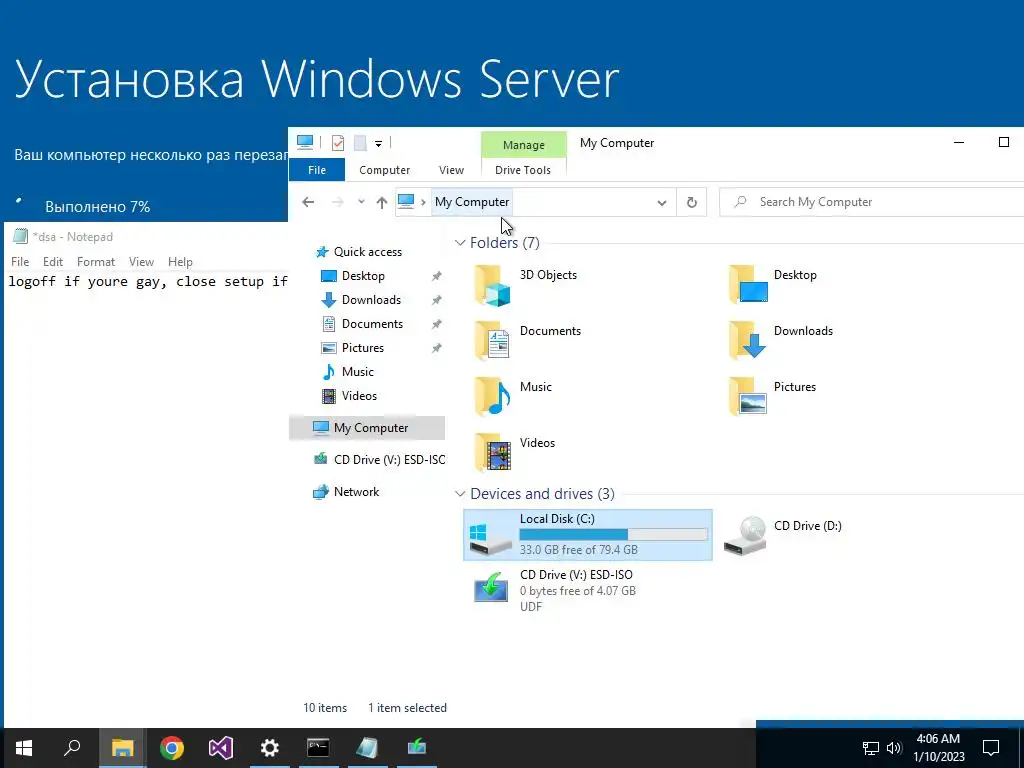Click the My Computer address bar path
Screen dimensions: 1024x768
pos(472,202)
